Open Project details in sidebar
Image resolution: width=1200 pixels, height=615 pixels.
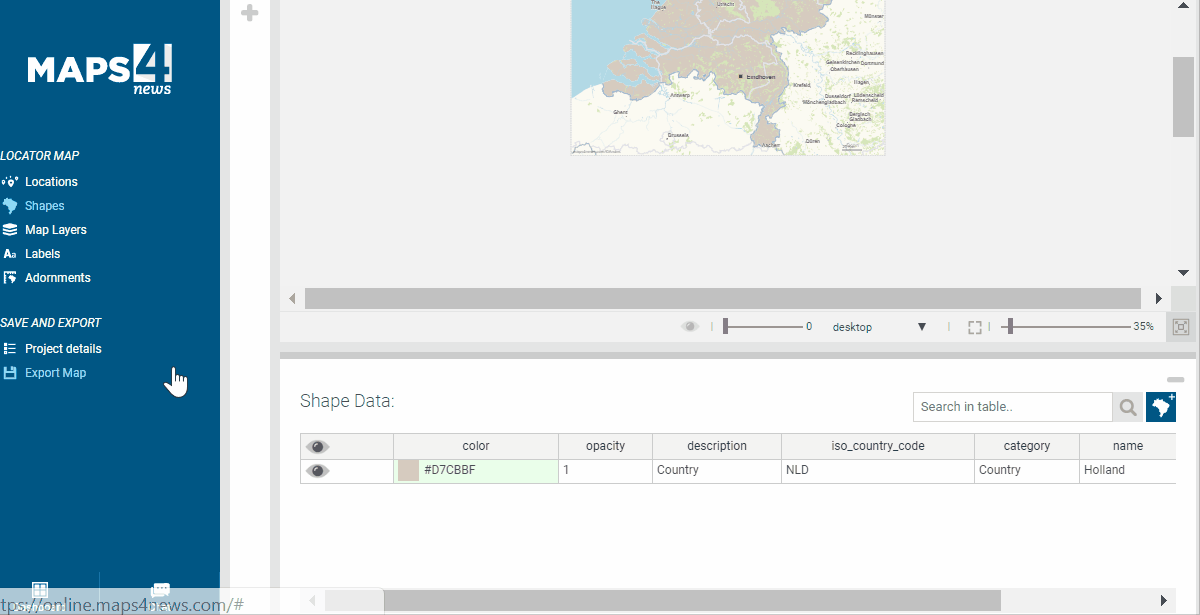(x=63, y=349)
